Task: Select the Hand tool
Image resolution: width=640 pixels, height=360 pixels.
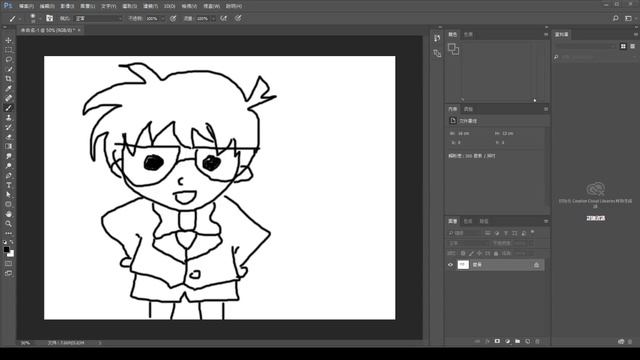Action: [8, 214]
